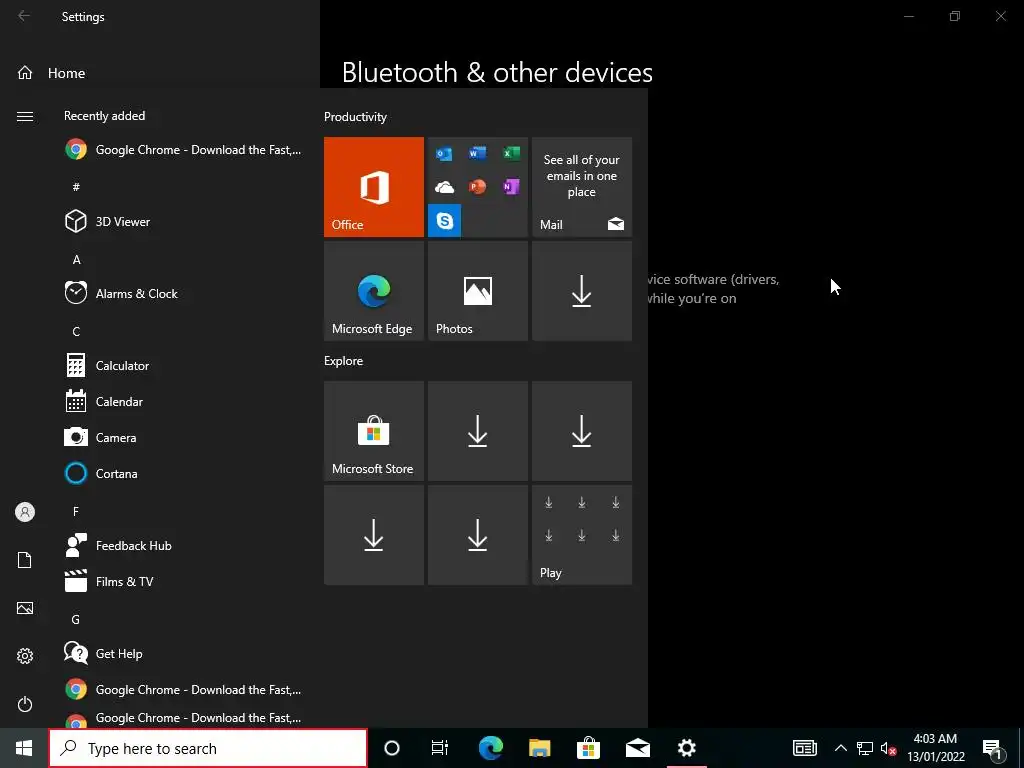The width and height of the screenshot is (1024, 768).
Task: Click the pending download tile beside Photos
Action: point(582,291)
